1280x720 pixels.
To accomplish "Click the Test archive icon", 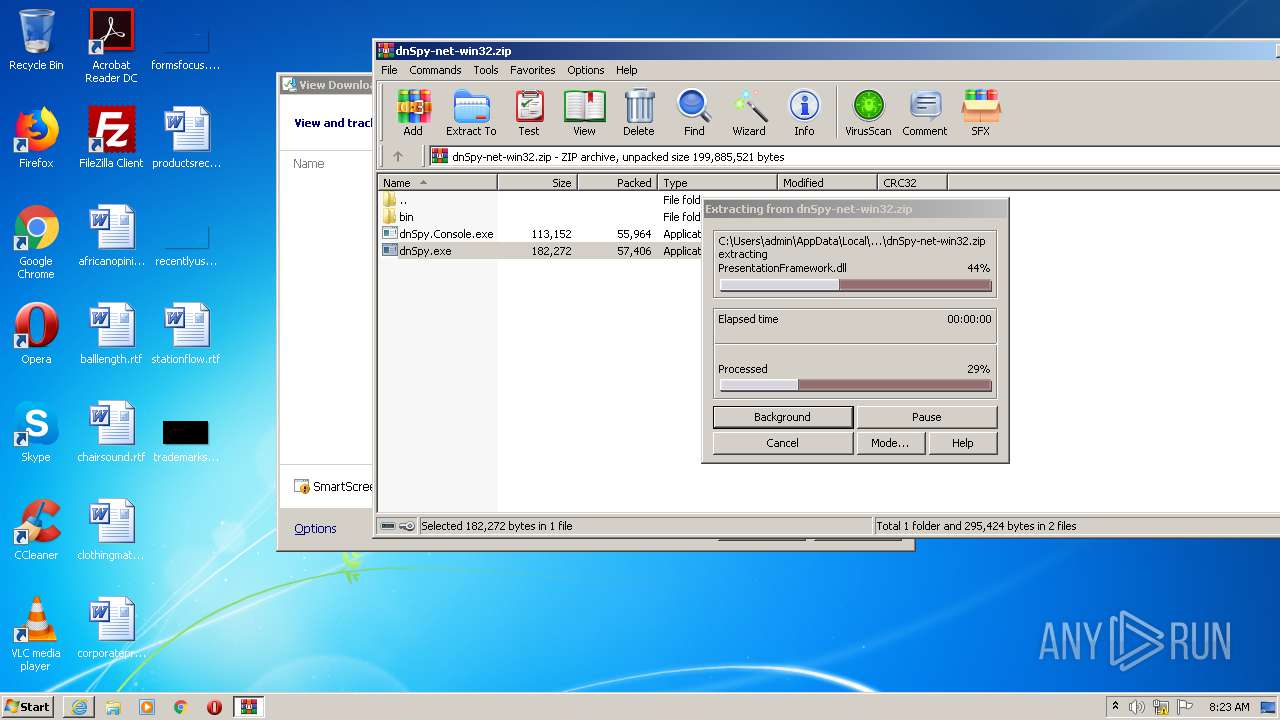I will click(x=529, y=112).
